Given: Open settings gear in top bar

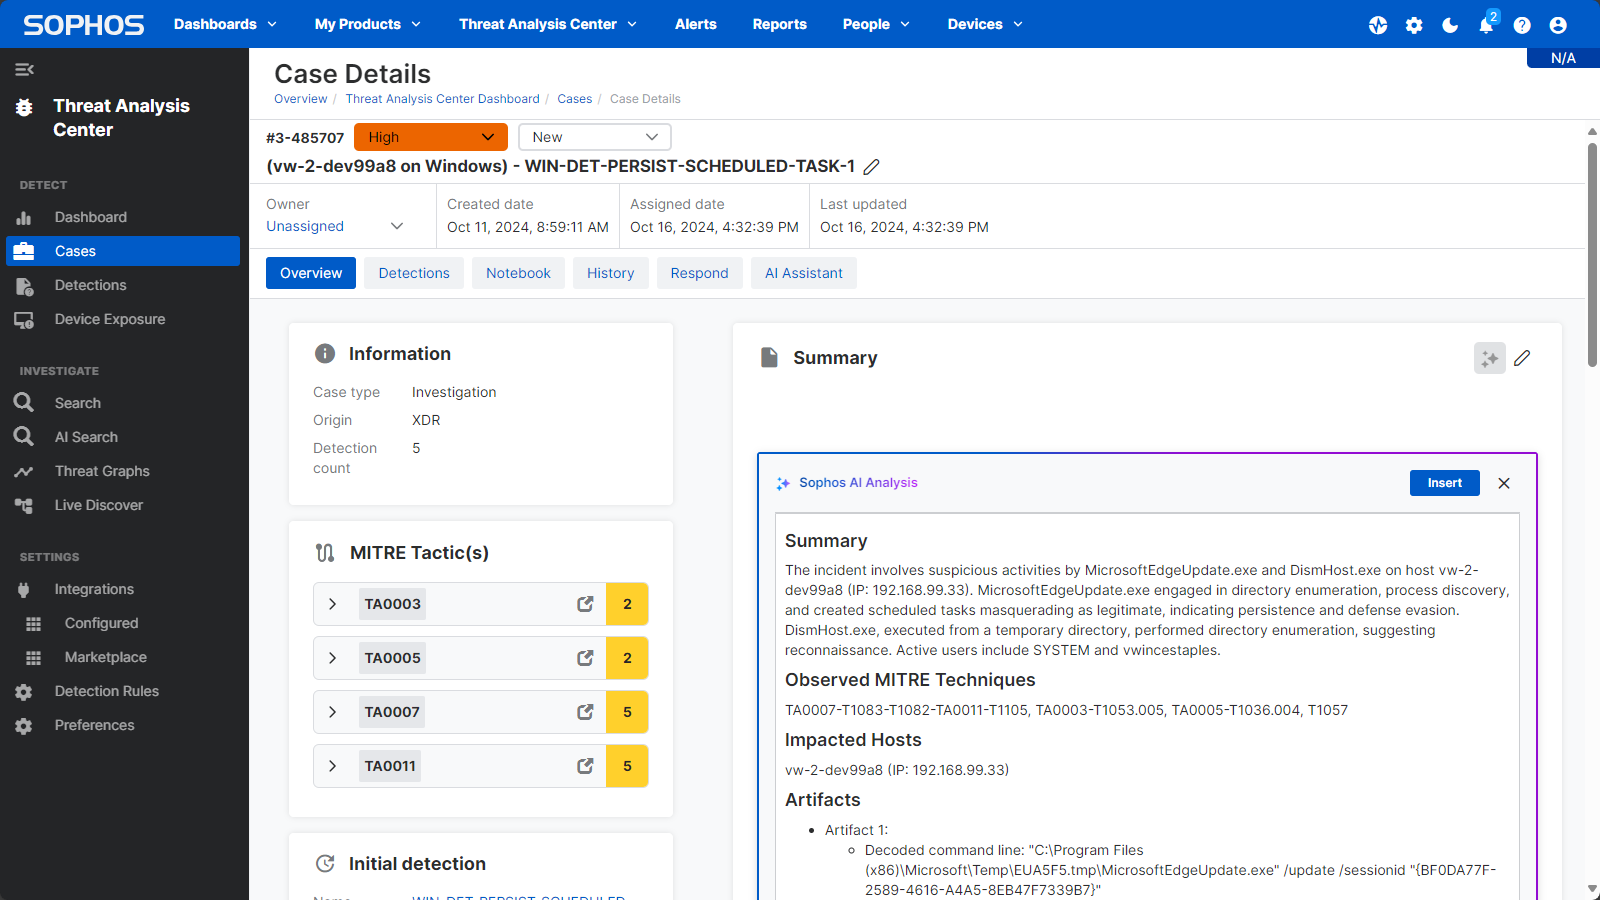Looking at the screenshot, I should (1414, 25).
